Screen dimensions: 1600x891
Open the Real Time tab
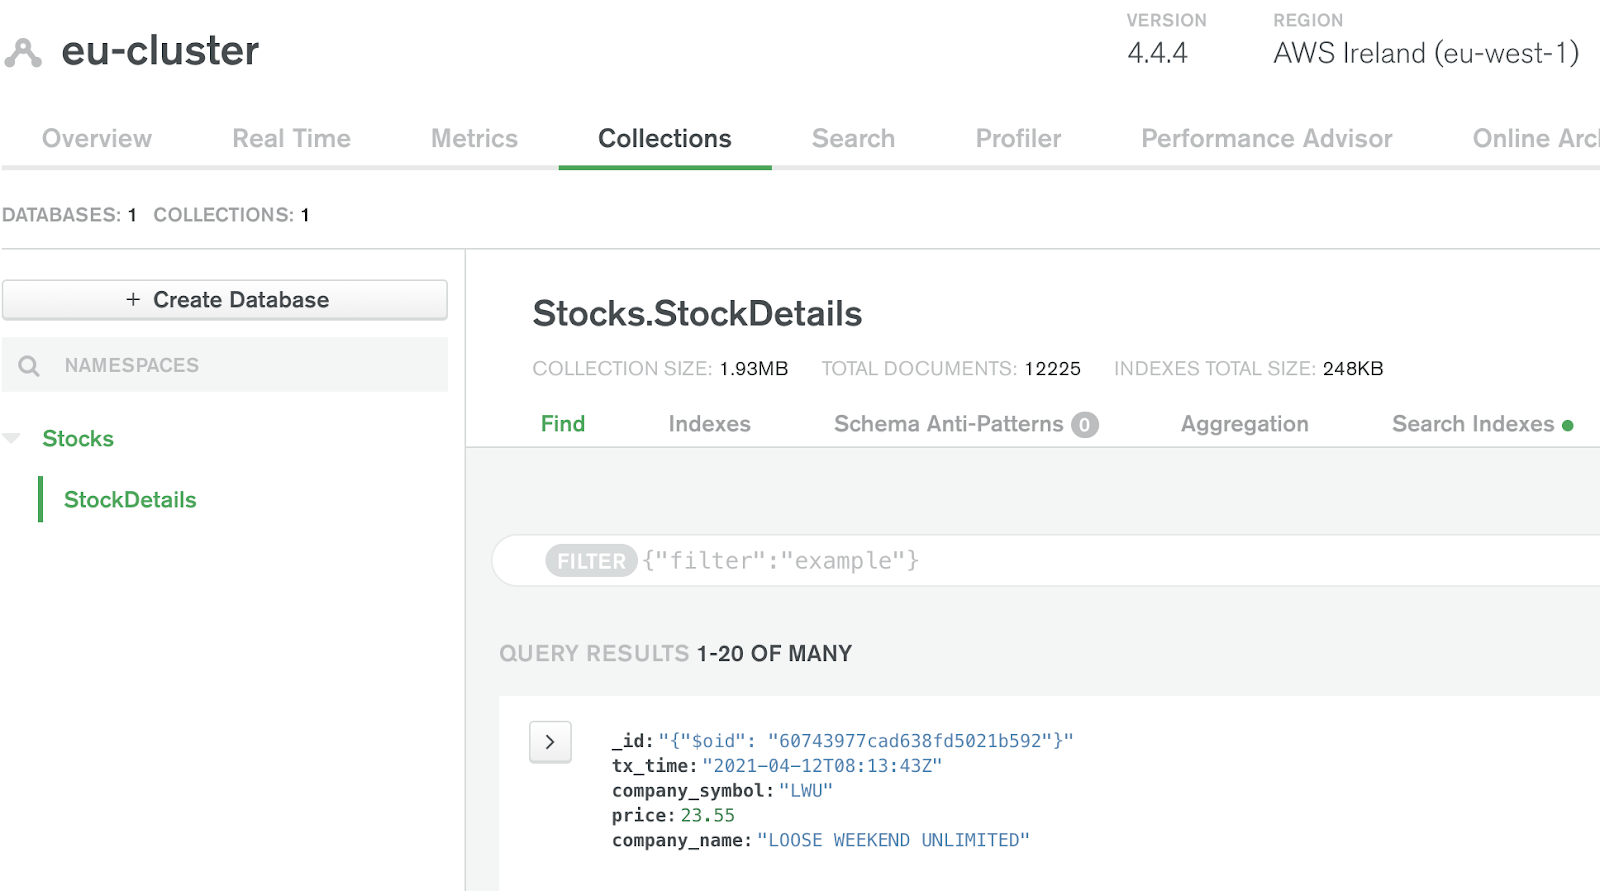[291, 139]
